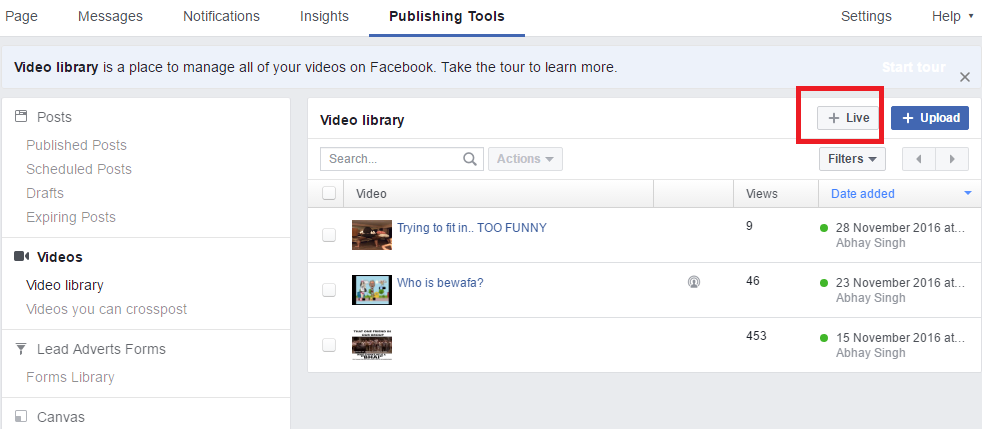This screenshot has height=429, width=982.
Task: Open the Notifications tab
Action: coord(221,16)
